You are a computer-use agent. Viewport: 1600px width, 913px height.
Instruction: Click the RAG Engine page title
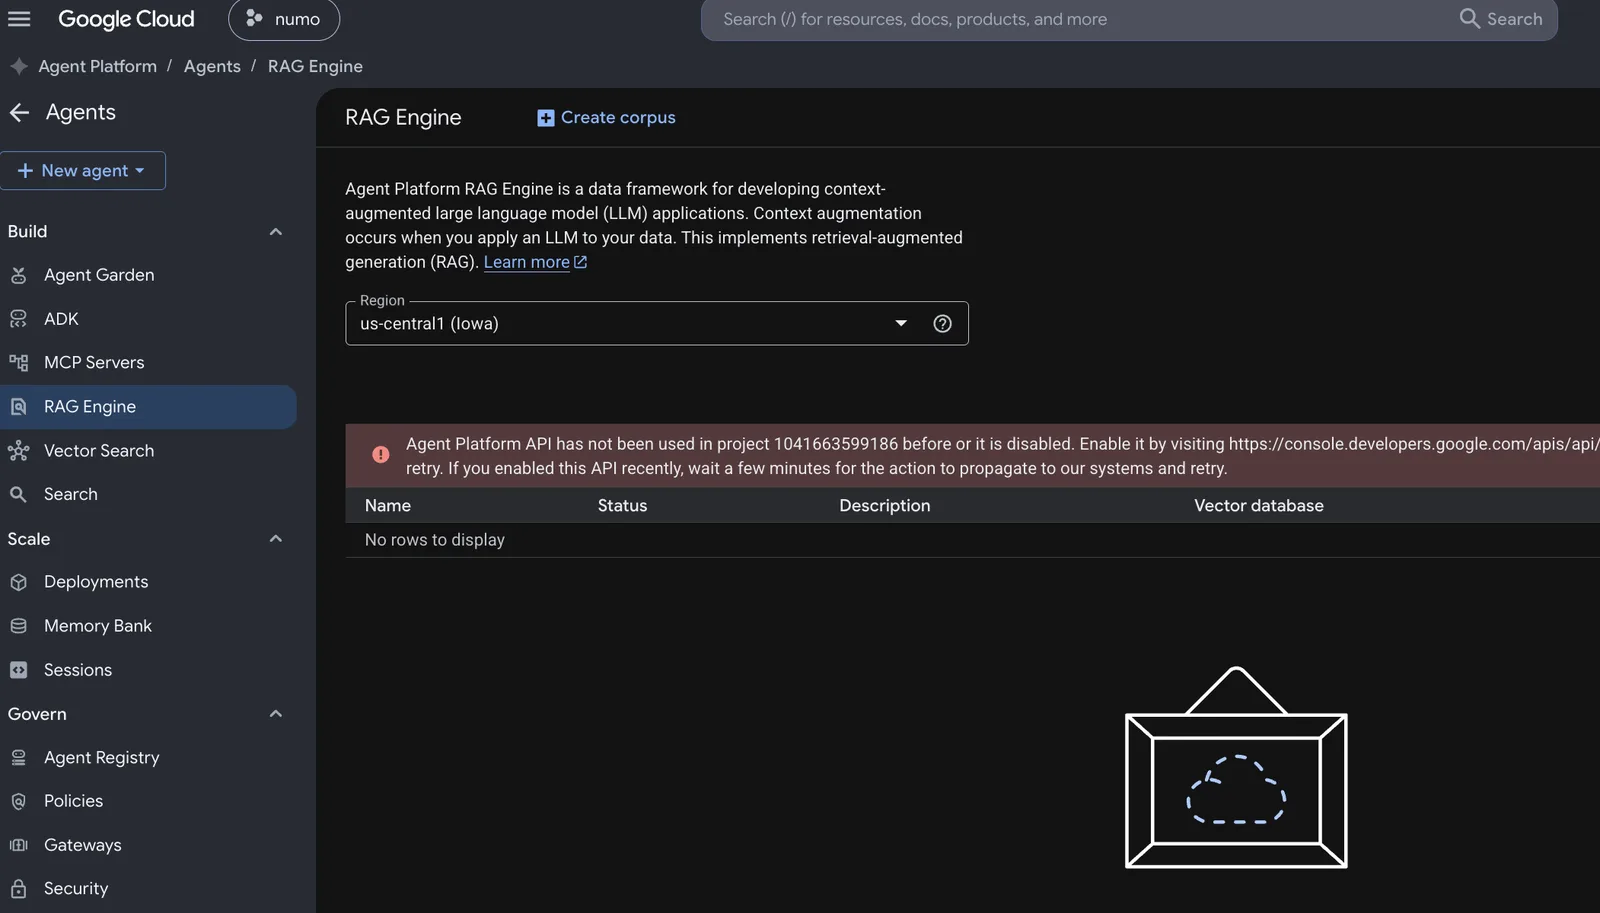(403, 118)
